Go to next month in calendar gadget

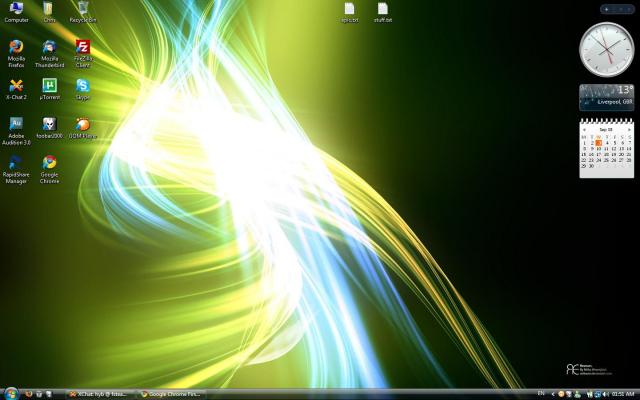629,130
